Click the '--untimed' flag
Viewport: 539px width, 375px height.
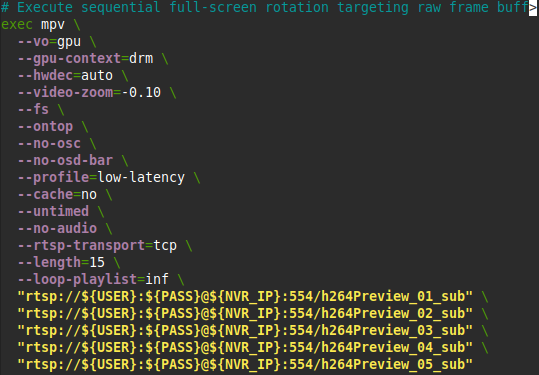(53, 211)
